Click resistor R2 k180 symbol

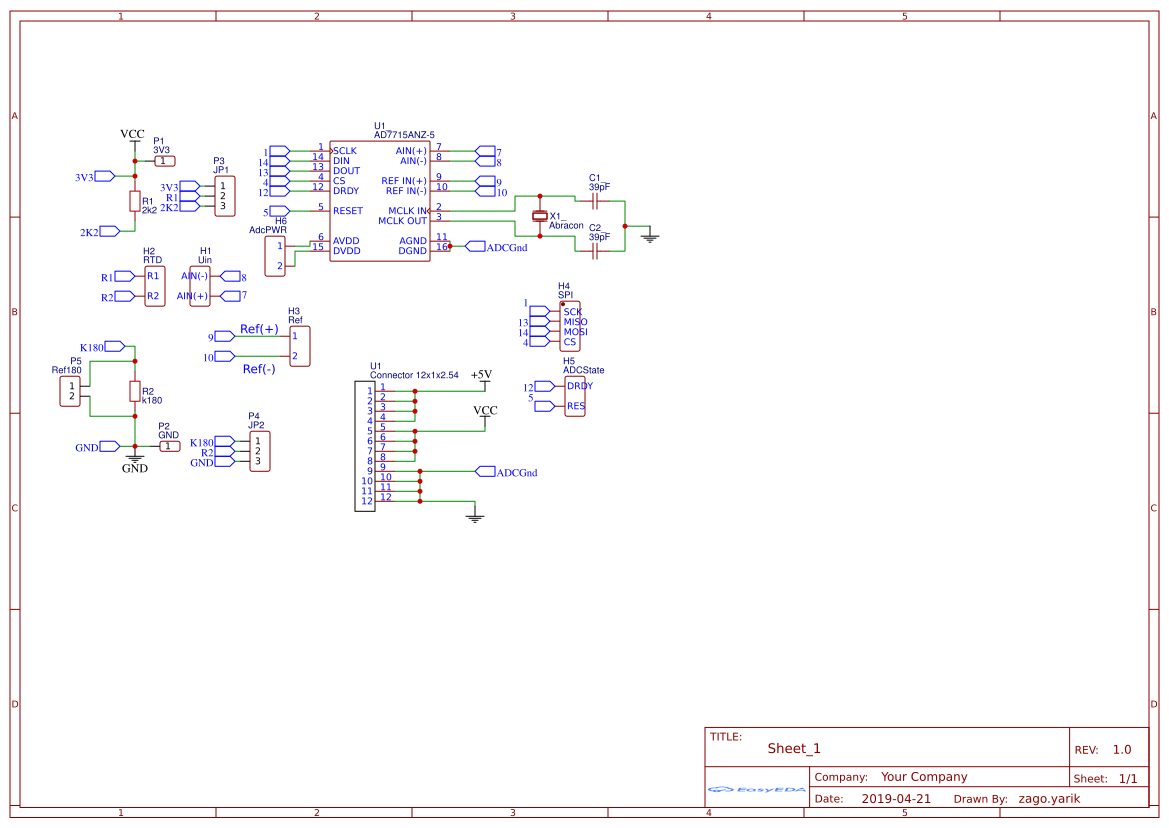coord(135,391)
